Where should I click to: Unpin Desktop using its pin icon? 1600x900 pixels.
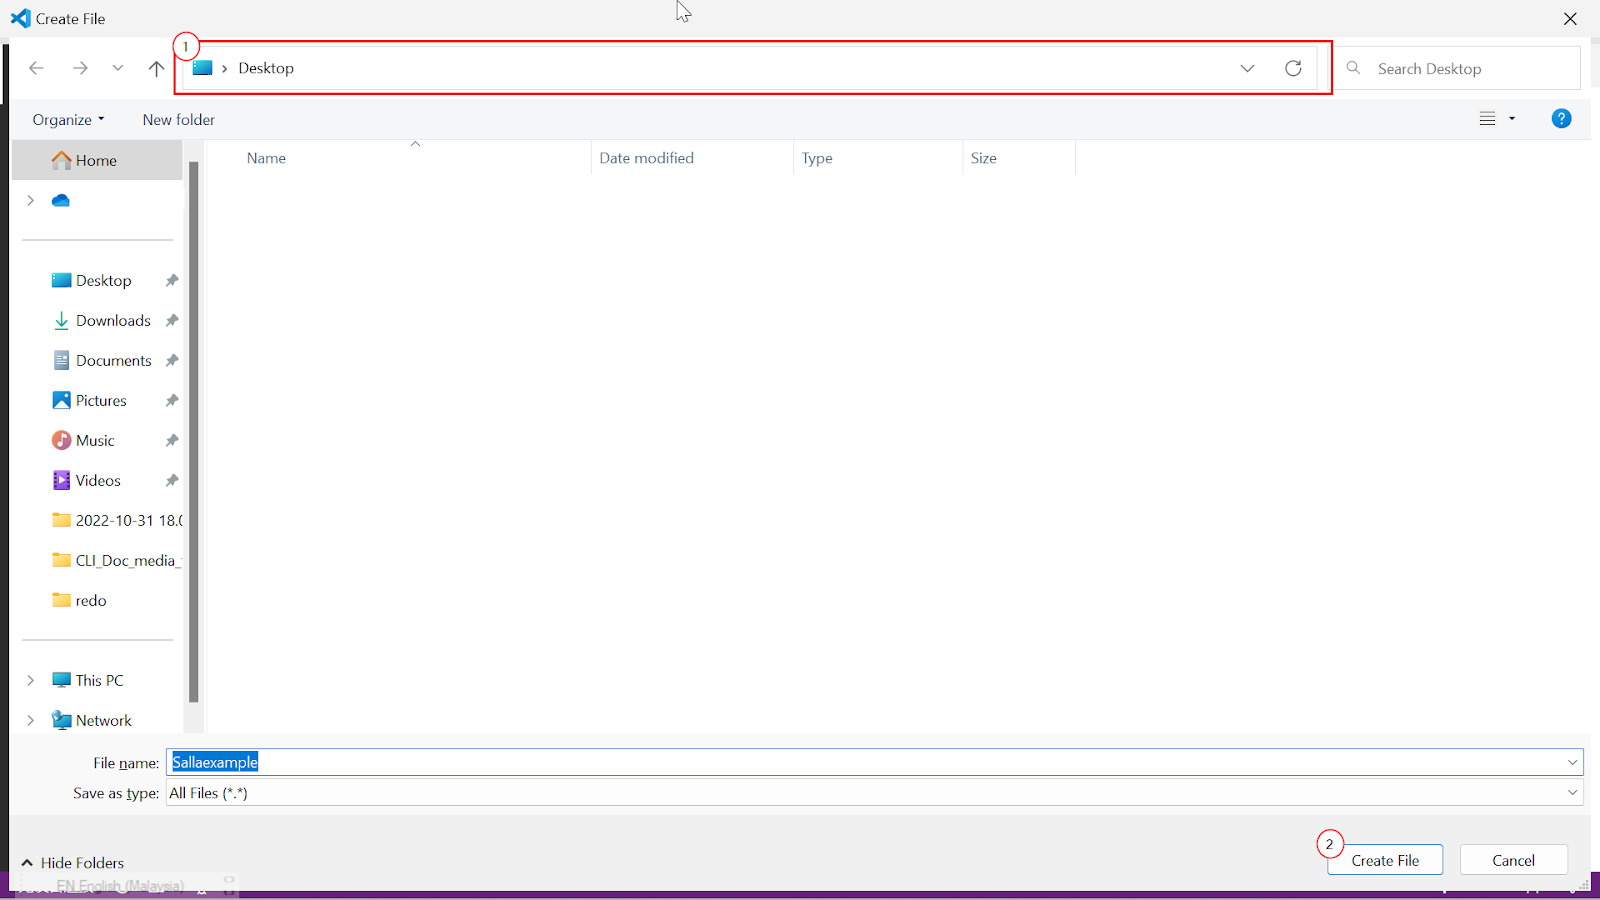(x=172, y=281)
